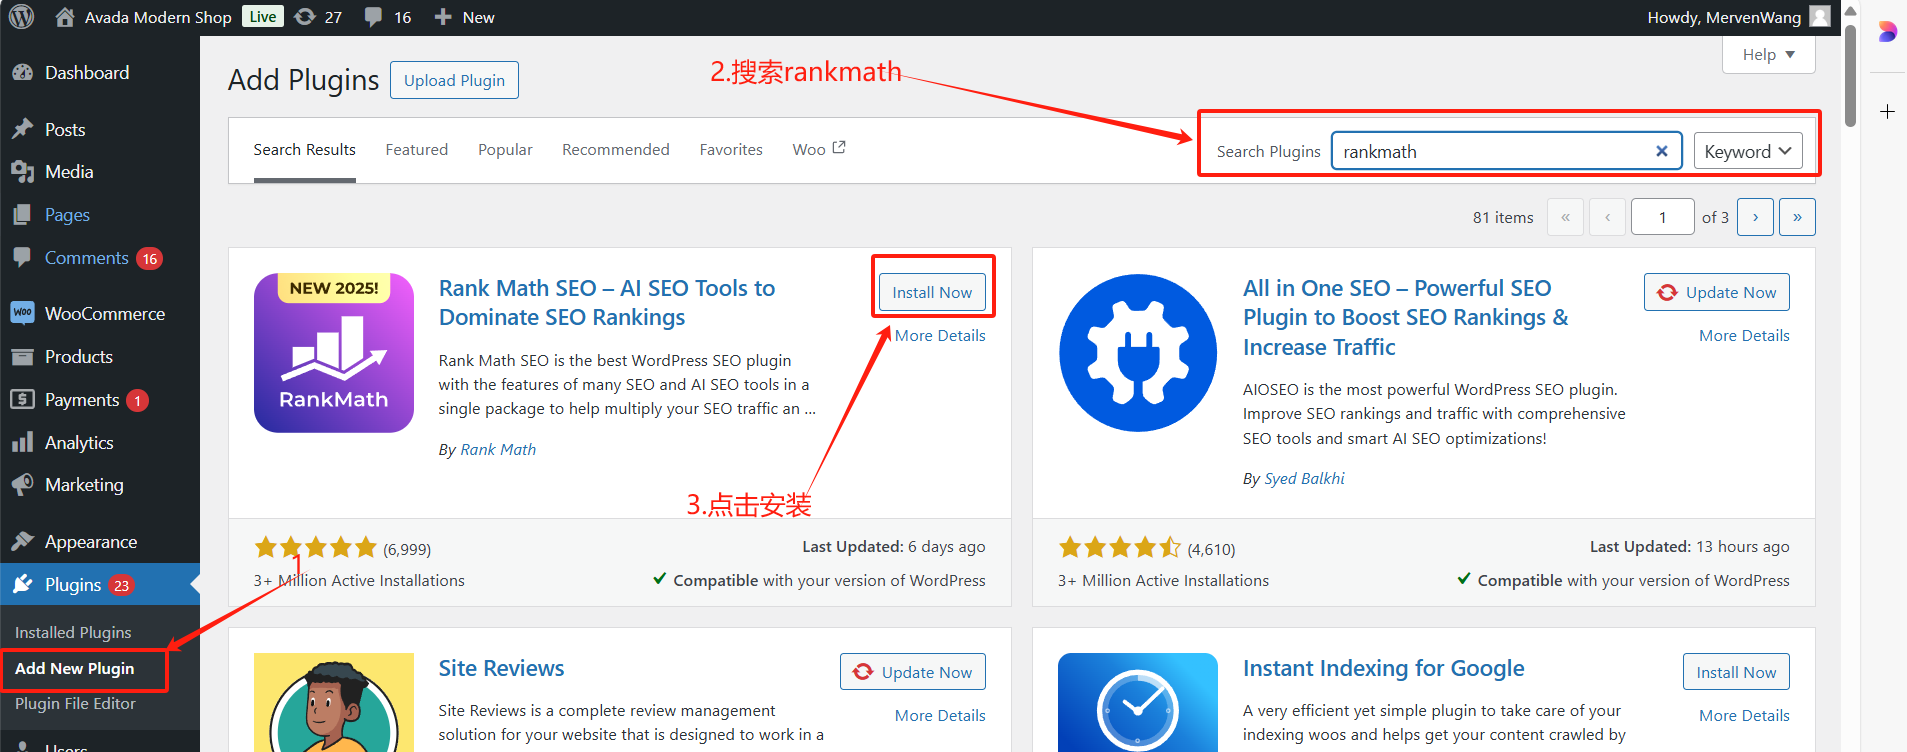Open More Details for All in One SEO

coord(1744,335)
